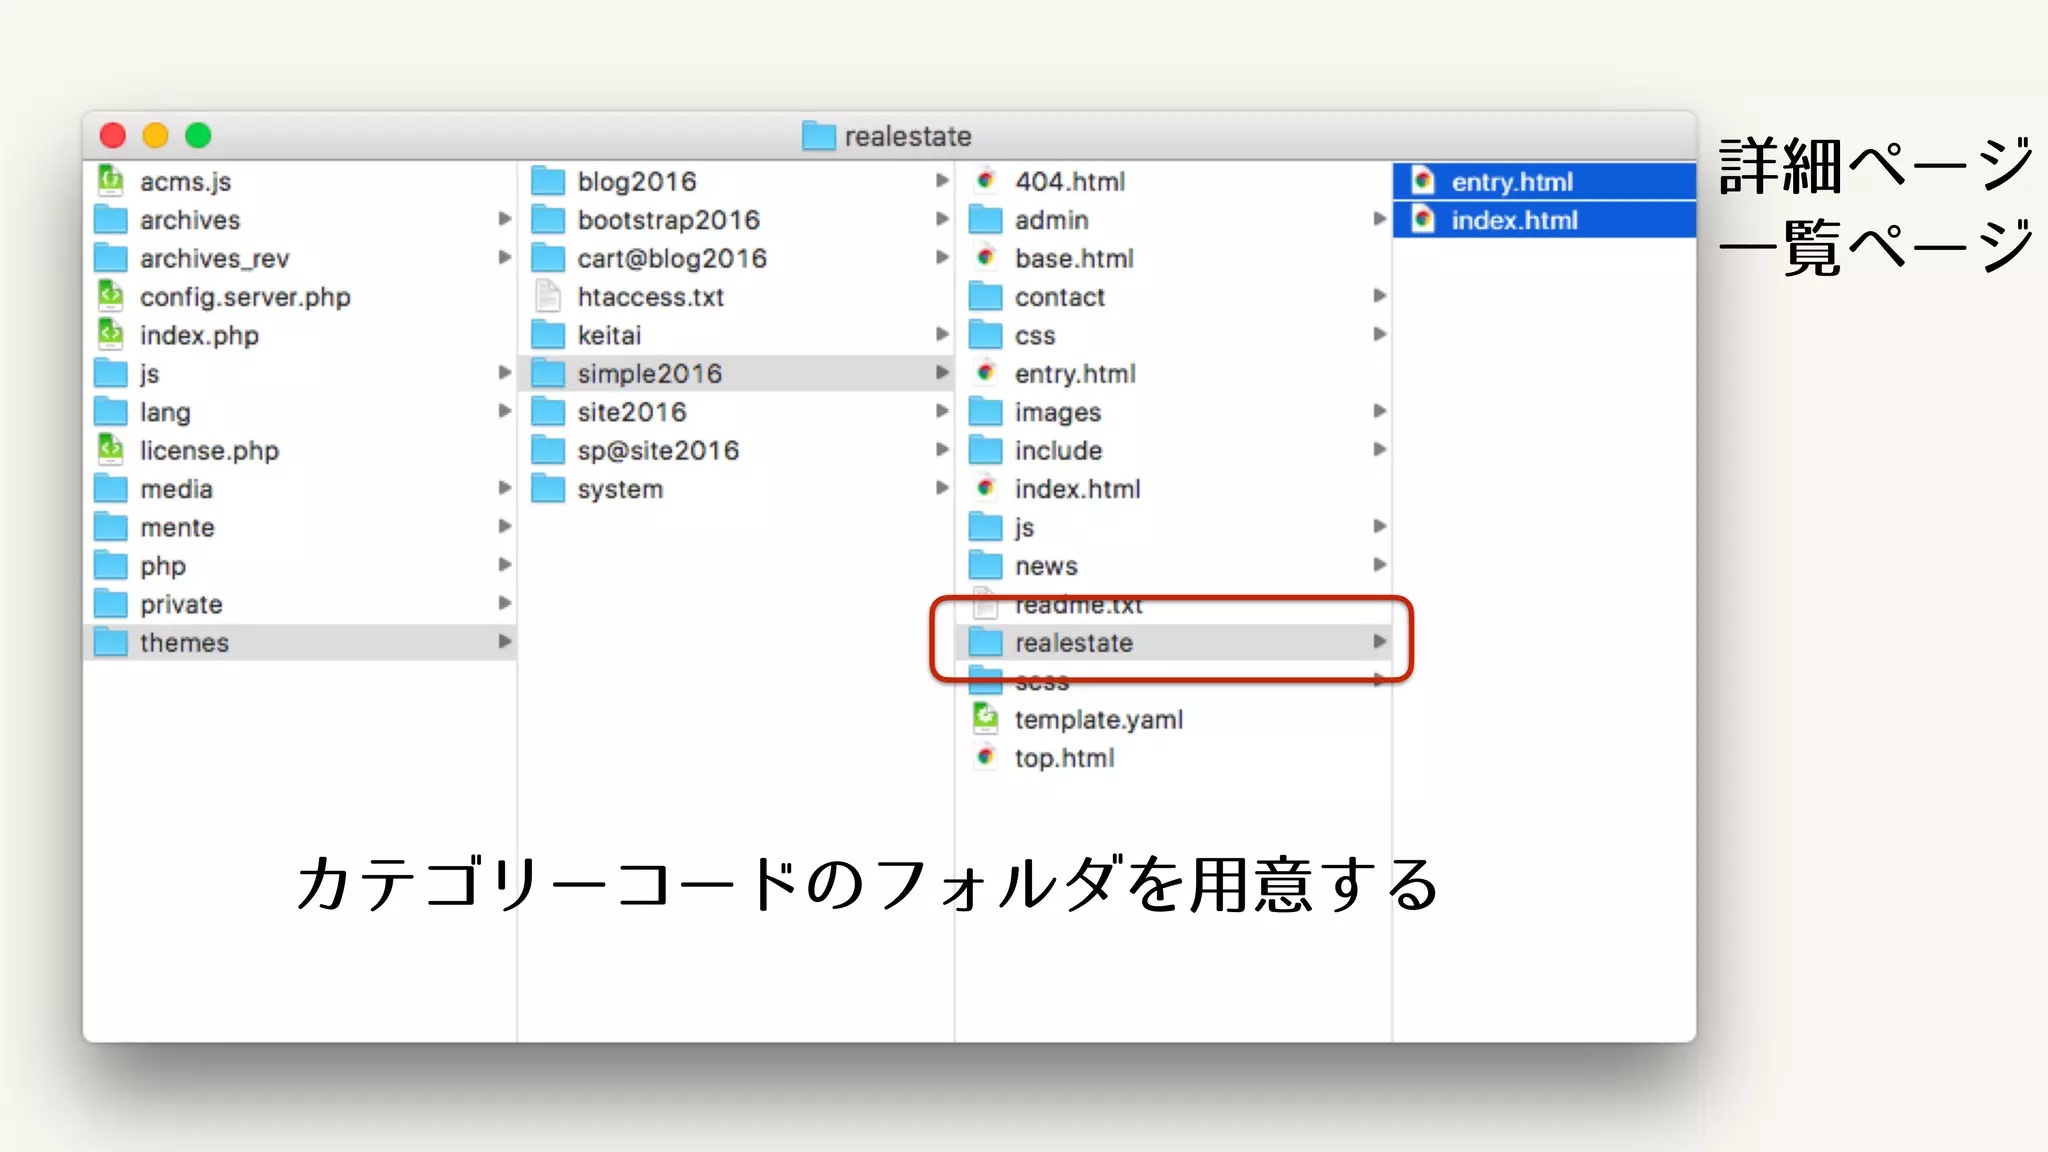Expand the cart@blog2016 folder arrow

[942, 258]
